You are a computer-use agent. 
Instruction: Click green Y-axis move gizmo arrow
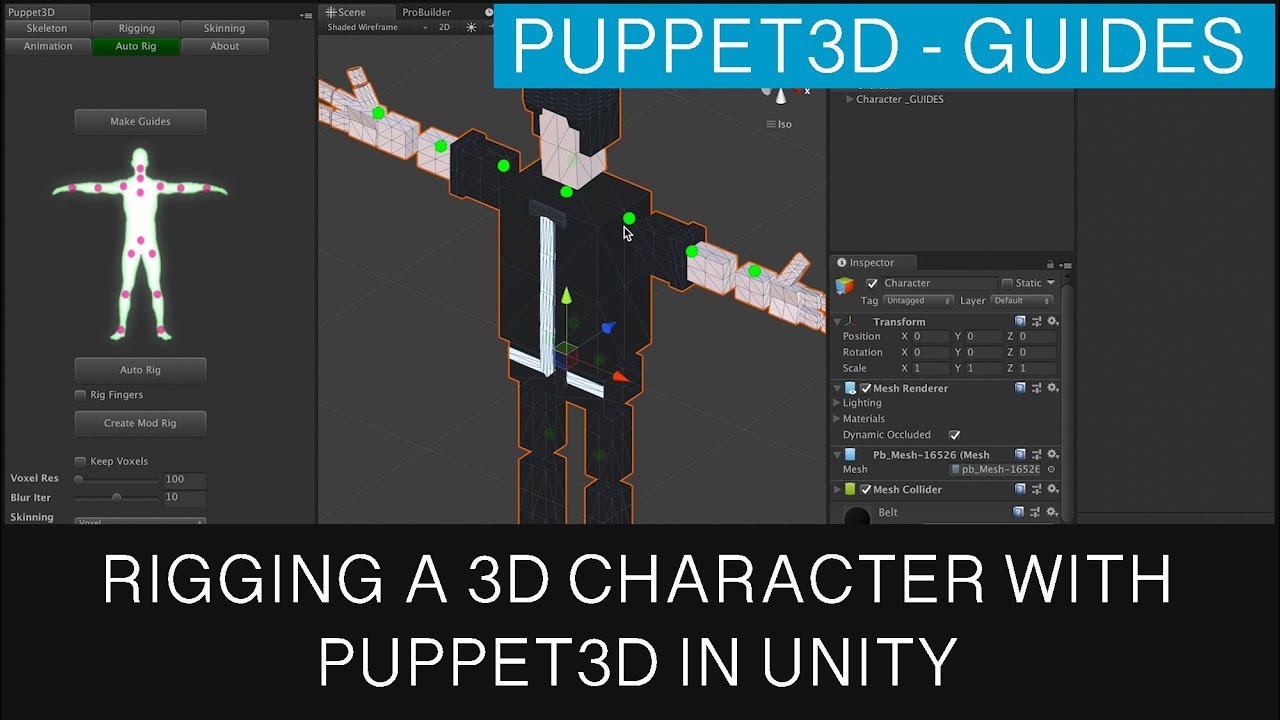pyautogui.click(x=566, y=296)
